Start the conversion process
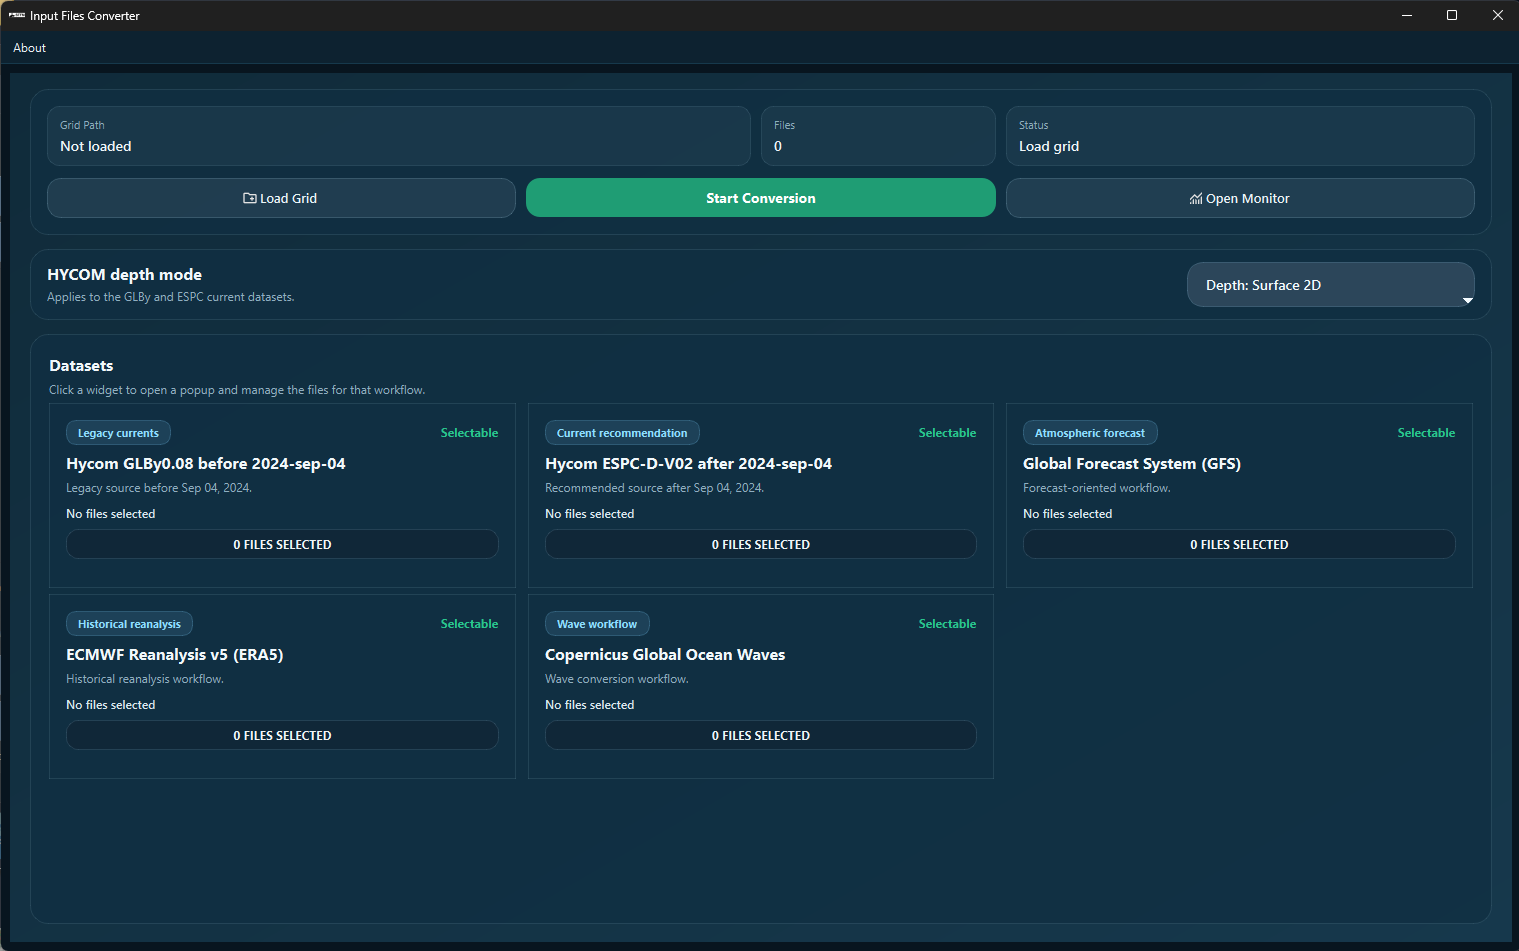The height and width of the screenshot is (951, 1519). pyautogui.click(x=760, y=198)
